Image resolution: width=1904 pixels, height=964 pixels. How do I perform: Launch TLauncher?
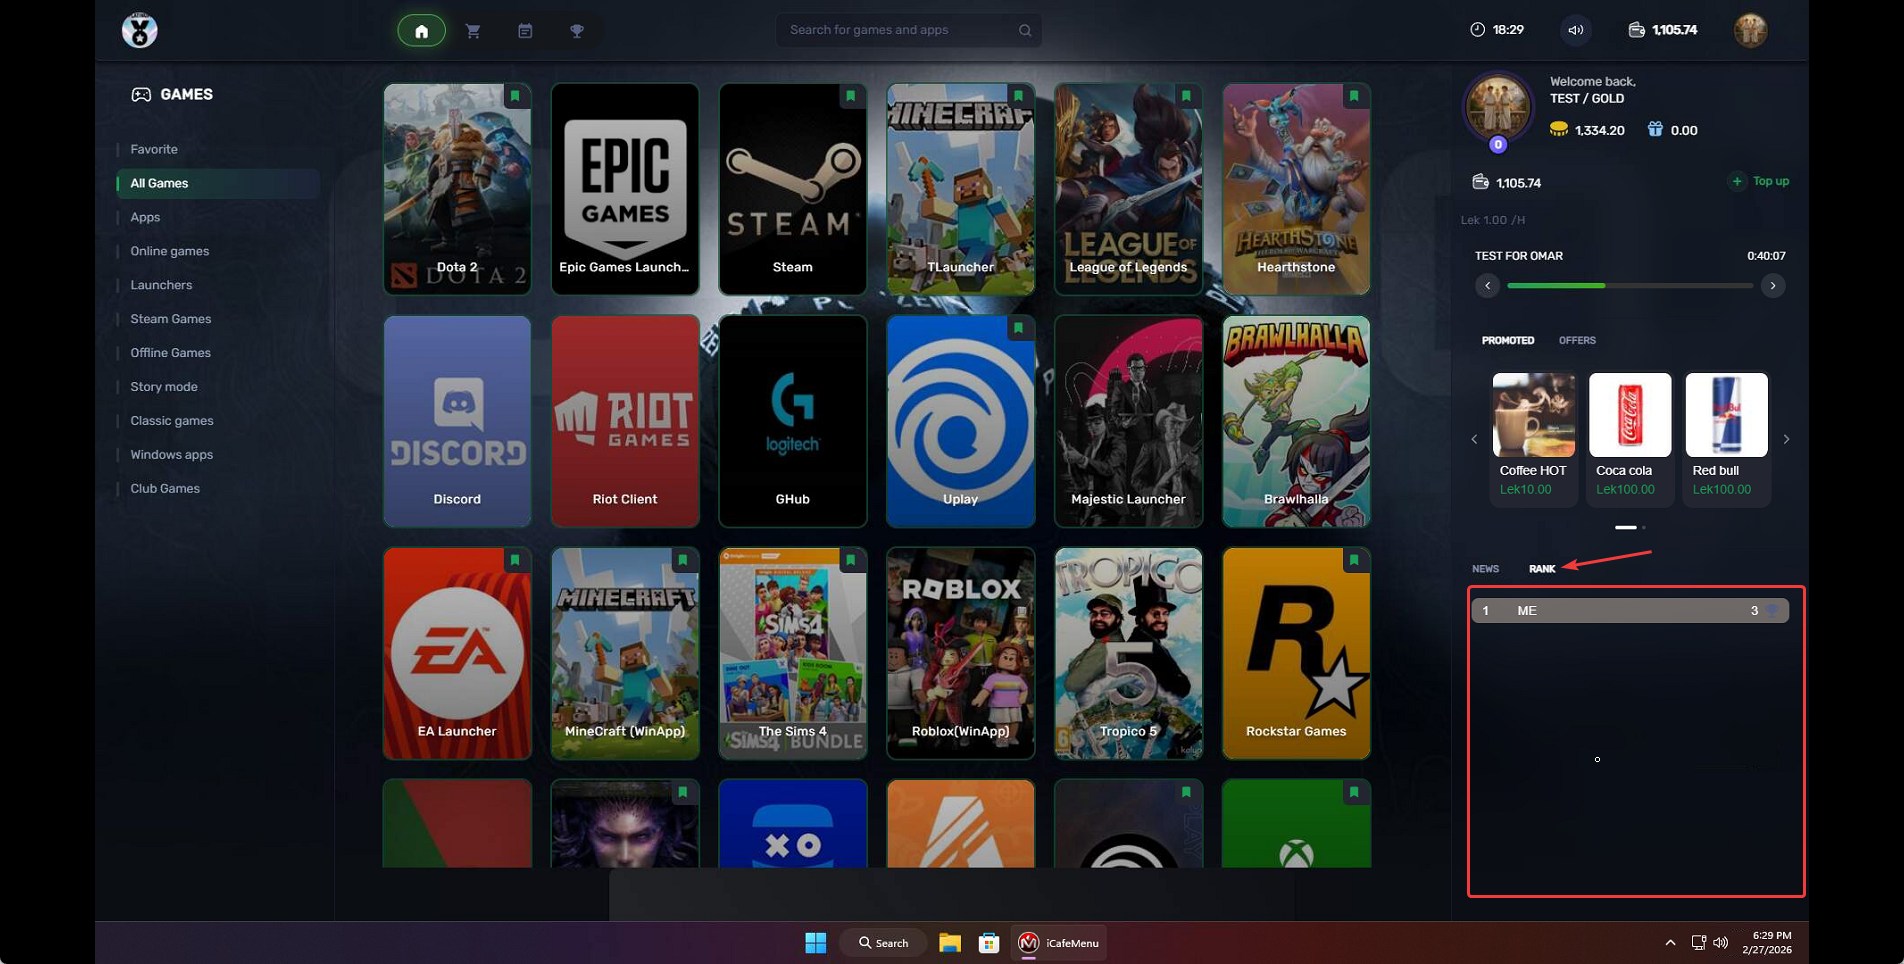pos(961,189)
